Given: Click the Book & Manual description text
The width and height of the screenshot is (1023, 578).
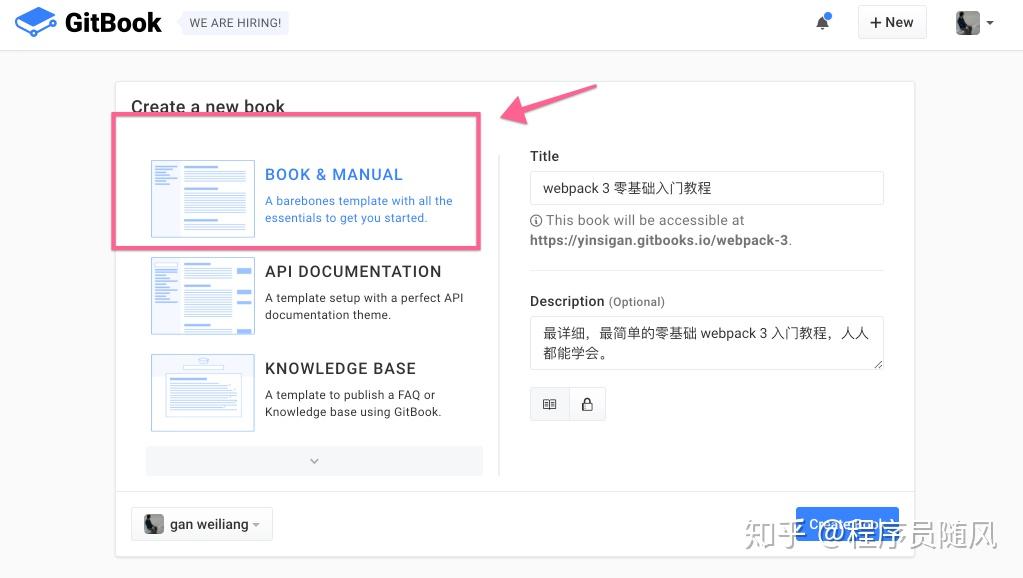Looking at the screenshot, I should point(359,209).
